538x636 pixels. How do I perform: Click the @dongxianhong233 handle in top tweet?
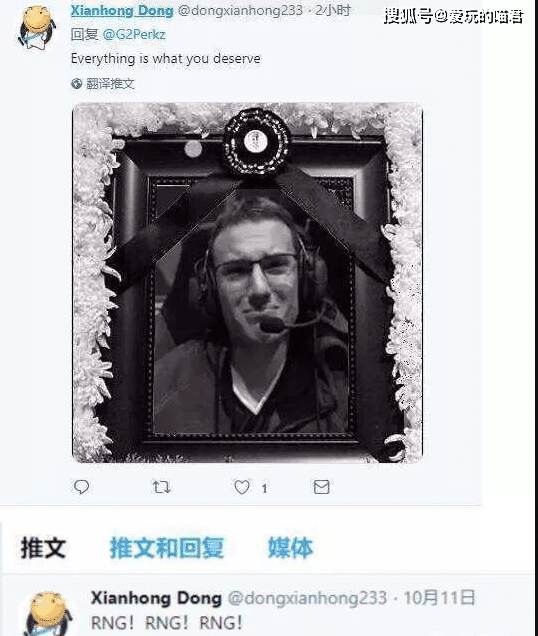click(240, 11)
